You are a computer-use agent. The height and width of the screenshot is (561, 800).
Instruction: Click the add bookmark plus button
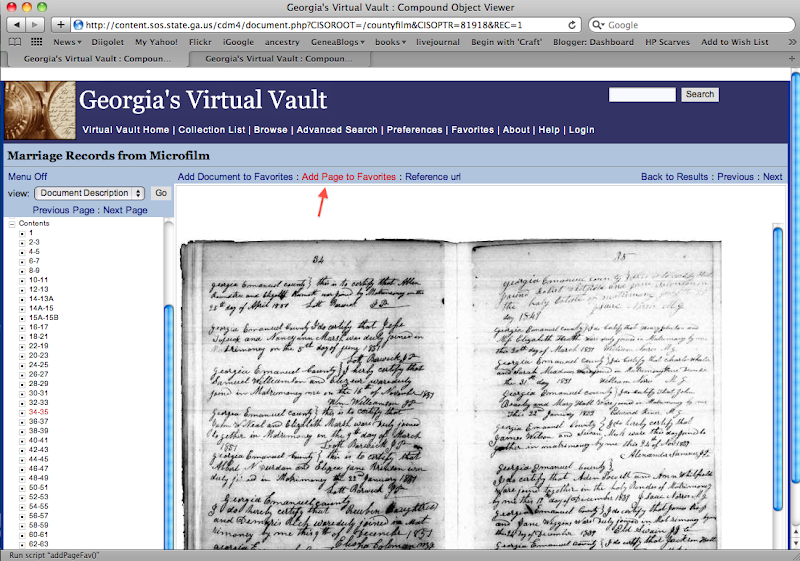60,24
